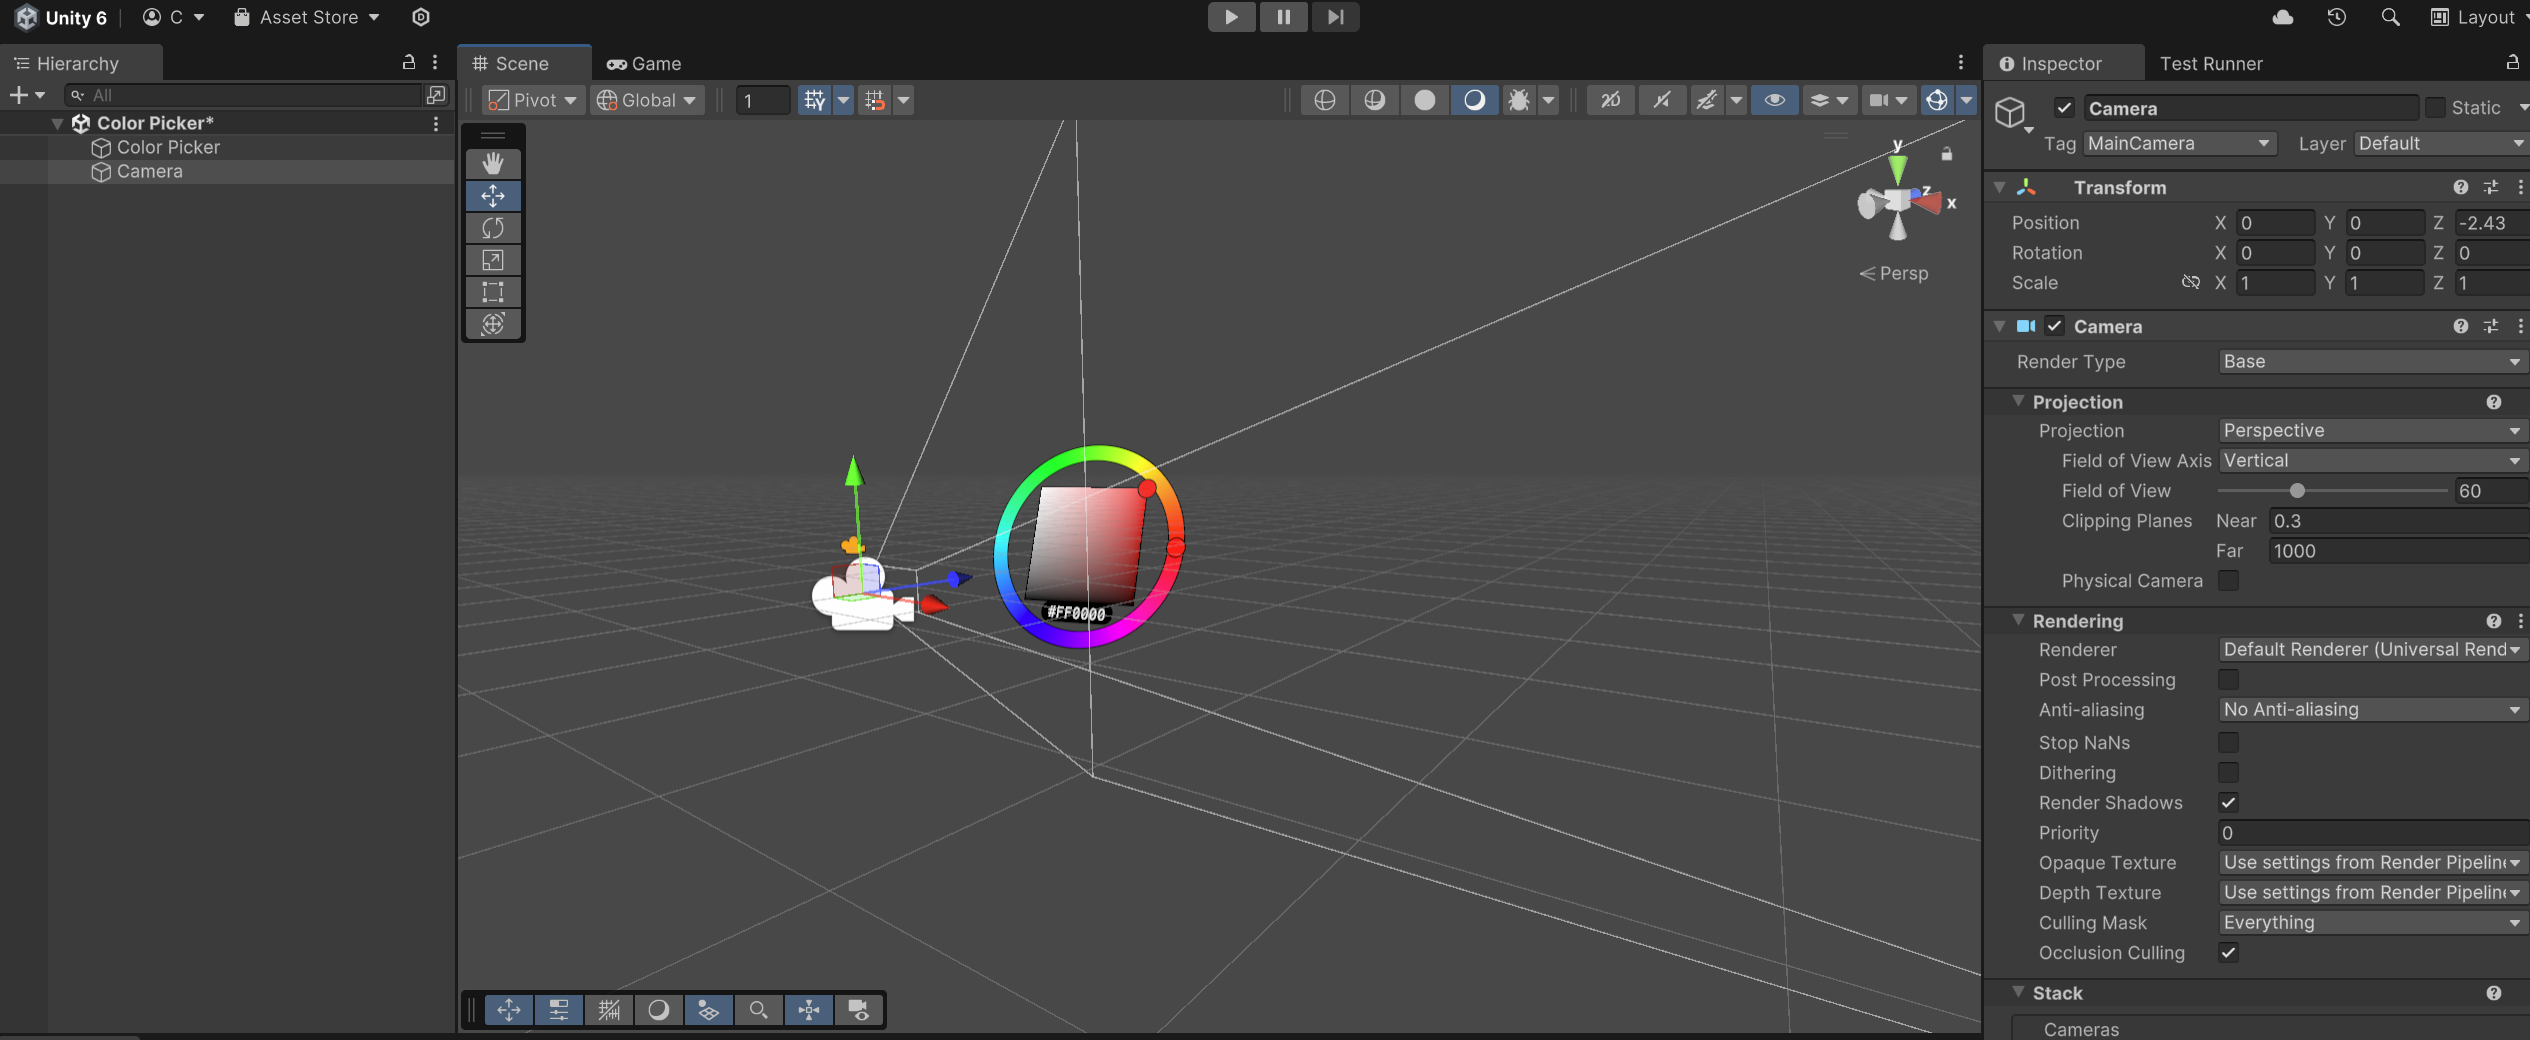This screenshot has height=1040, width=2530.
Task: Open the Tag MainCamera dropdown
Action: 2180,144
